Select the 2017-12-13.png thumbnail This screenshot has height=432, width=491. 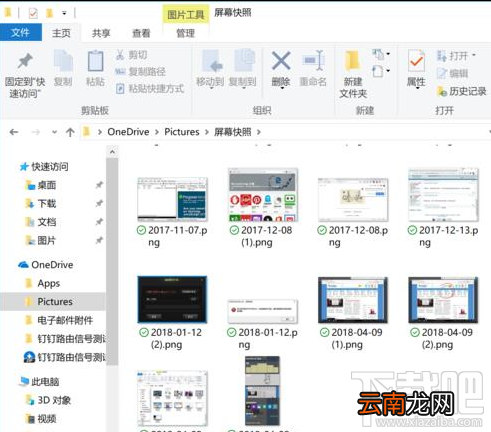[x=443, y=195]
